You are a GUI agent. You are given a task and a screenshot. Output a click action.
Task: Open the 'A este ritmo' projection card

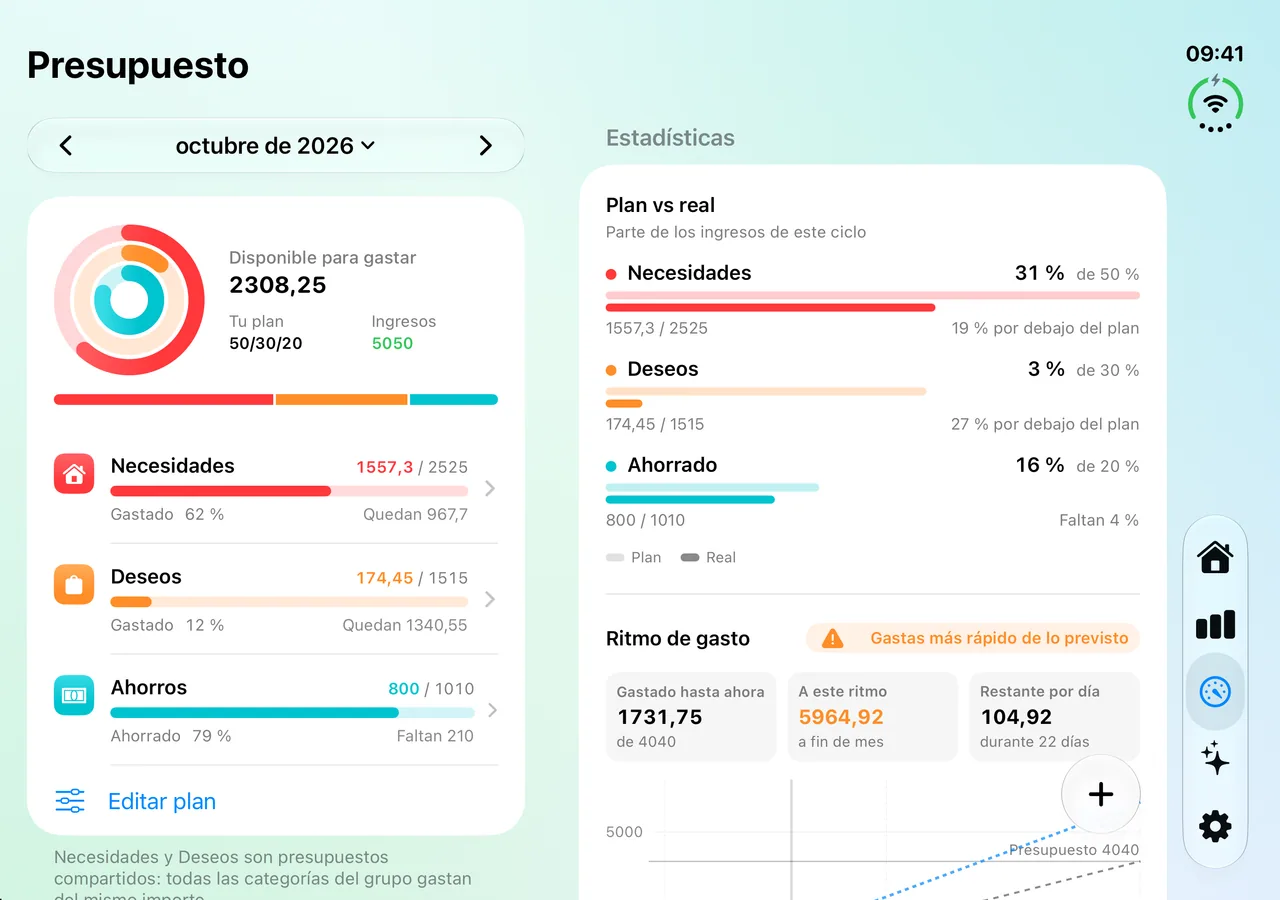click(873, 717)
